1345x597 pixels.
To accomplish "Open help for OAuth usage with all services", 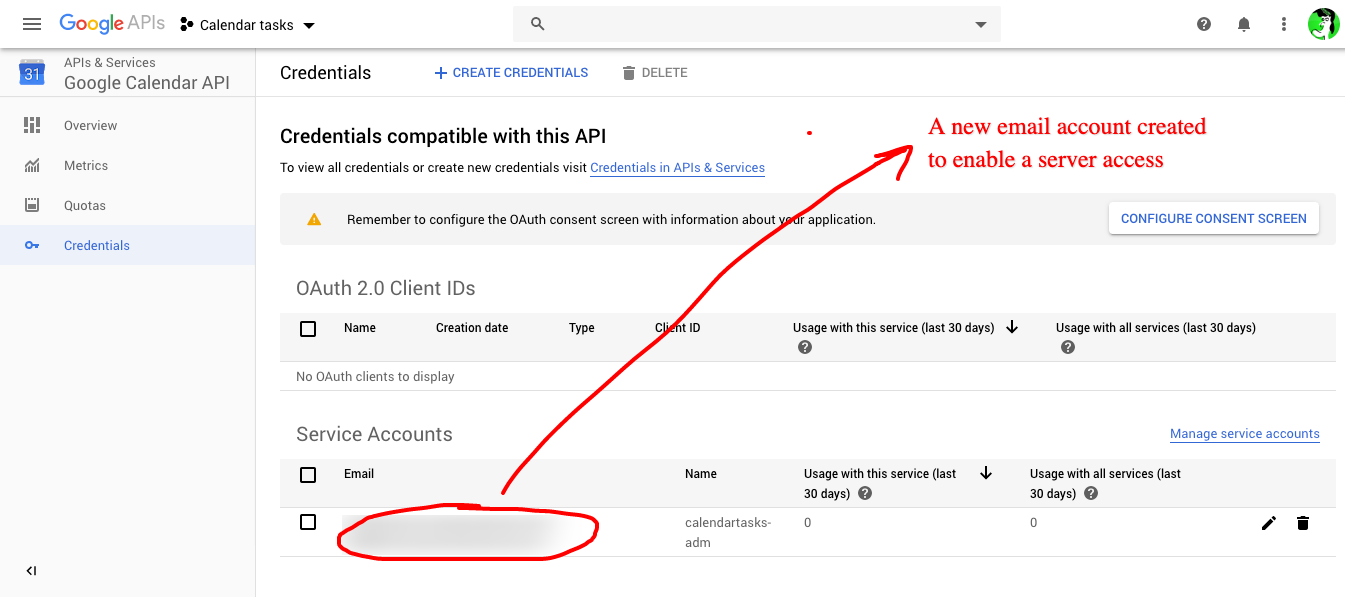I will (x=1068, y=347).
